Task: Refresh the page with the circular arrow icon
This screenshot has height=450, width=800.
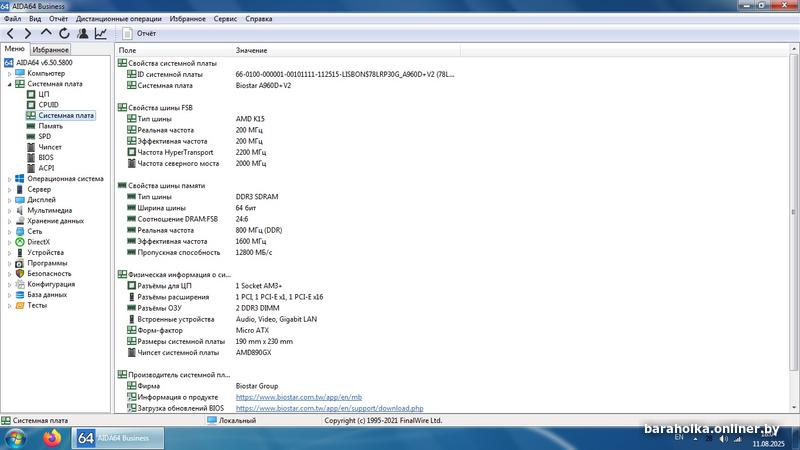Action: pyautogui.click(x=64, y=34)
